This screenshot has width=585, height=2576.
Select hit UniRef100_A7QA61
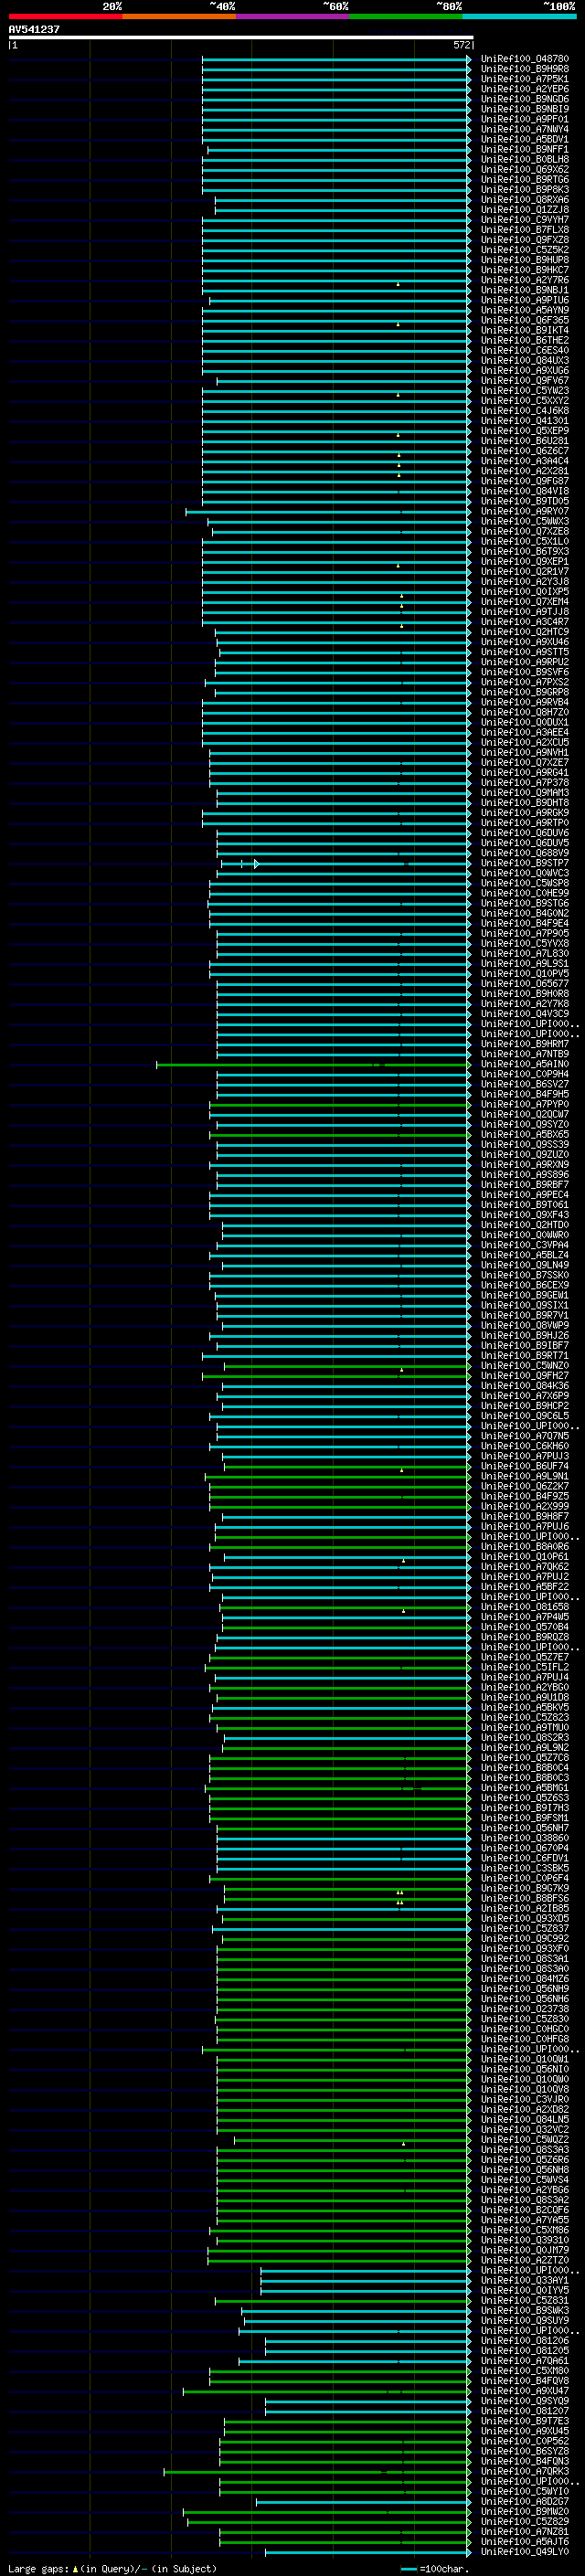tap(525, 2360)
